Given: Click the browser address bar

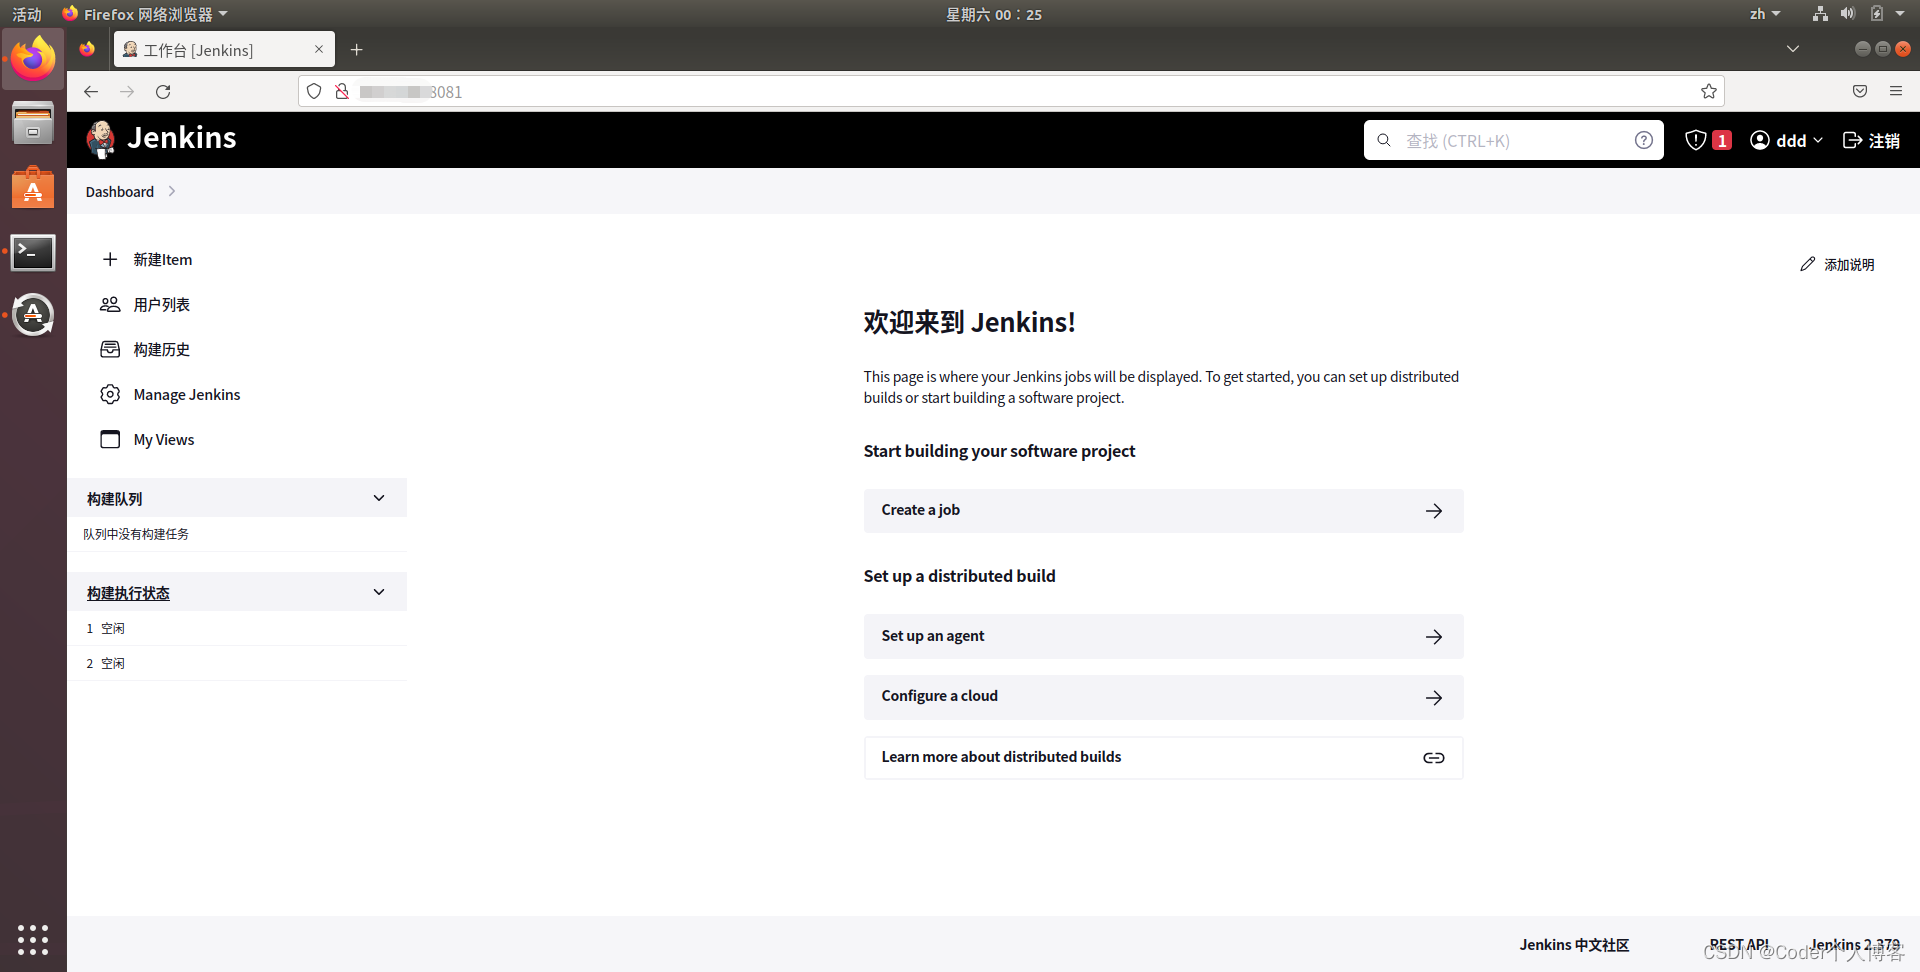Looking at the screenshot, I should tap(1010, 91).
